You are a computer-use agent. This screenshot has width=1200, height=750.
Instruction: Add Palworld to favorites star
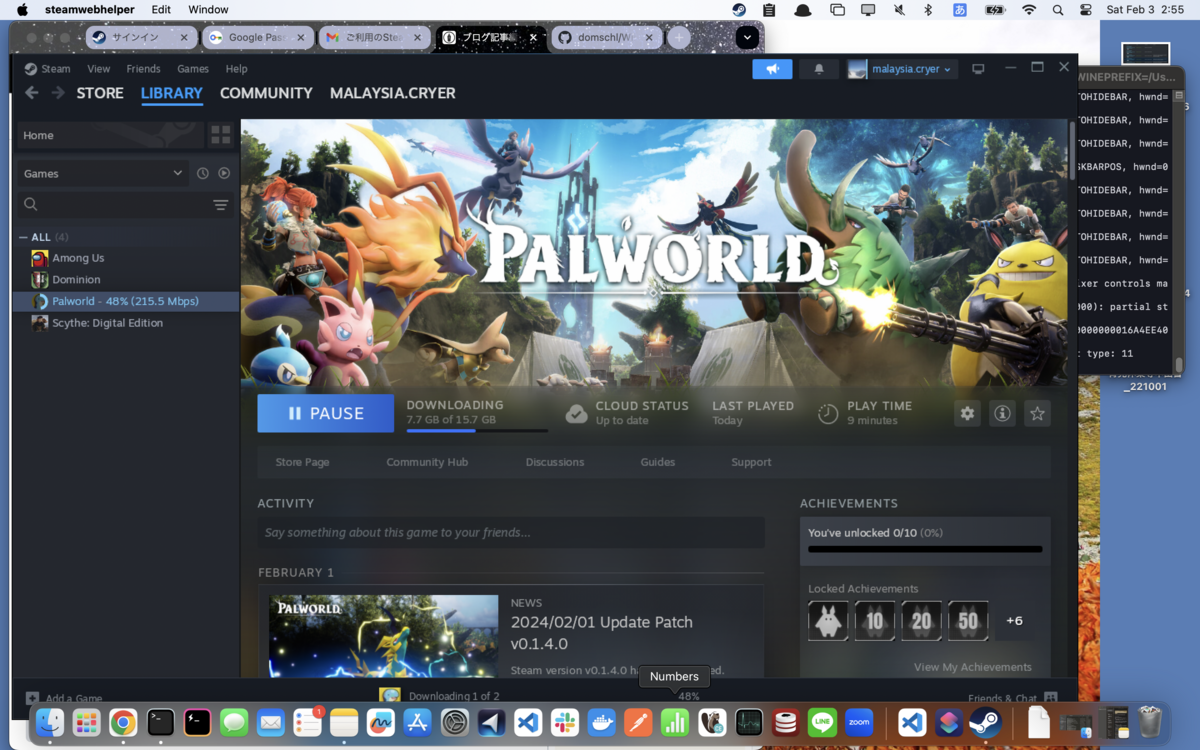1037,413
